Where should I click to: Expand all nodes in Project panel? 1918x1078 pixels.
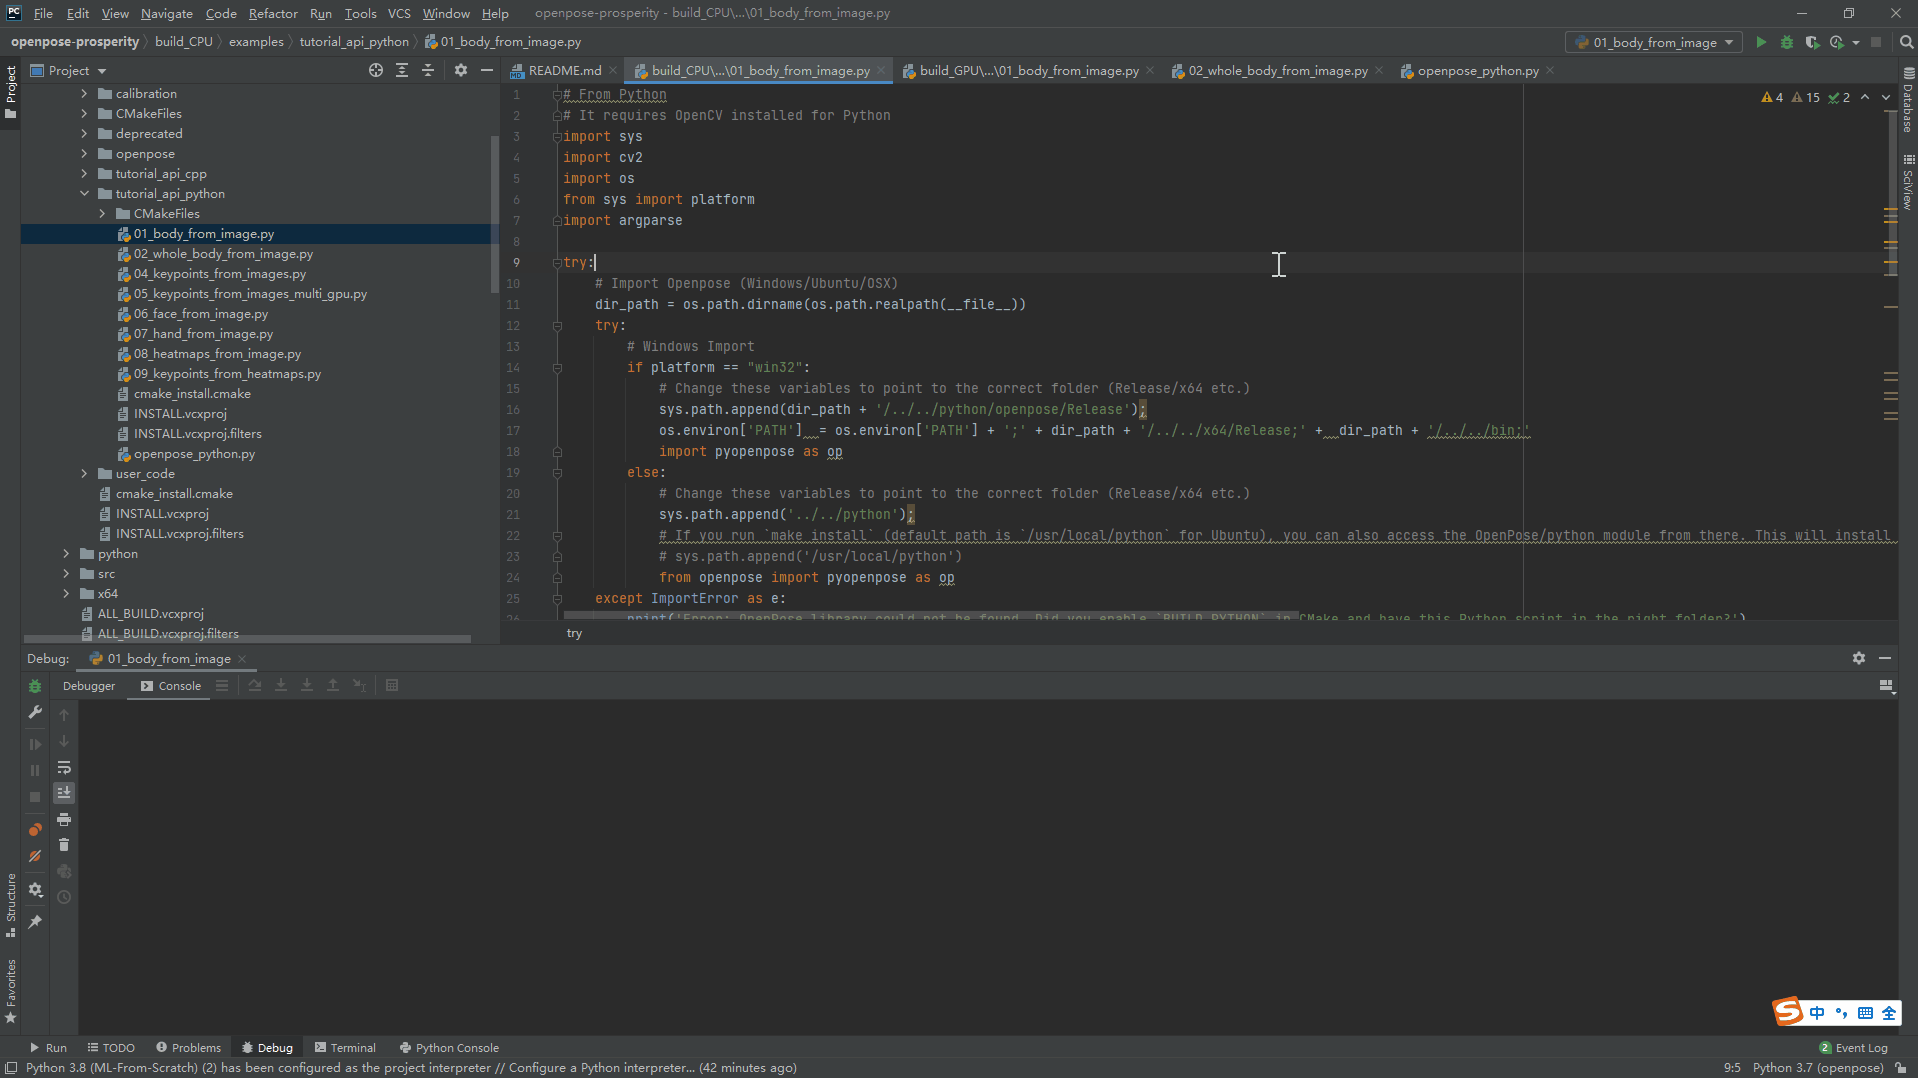[x=402, y=70]
